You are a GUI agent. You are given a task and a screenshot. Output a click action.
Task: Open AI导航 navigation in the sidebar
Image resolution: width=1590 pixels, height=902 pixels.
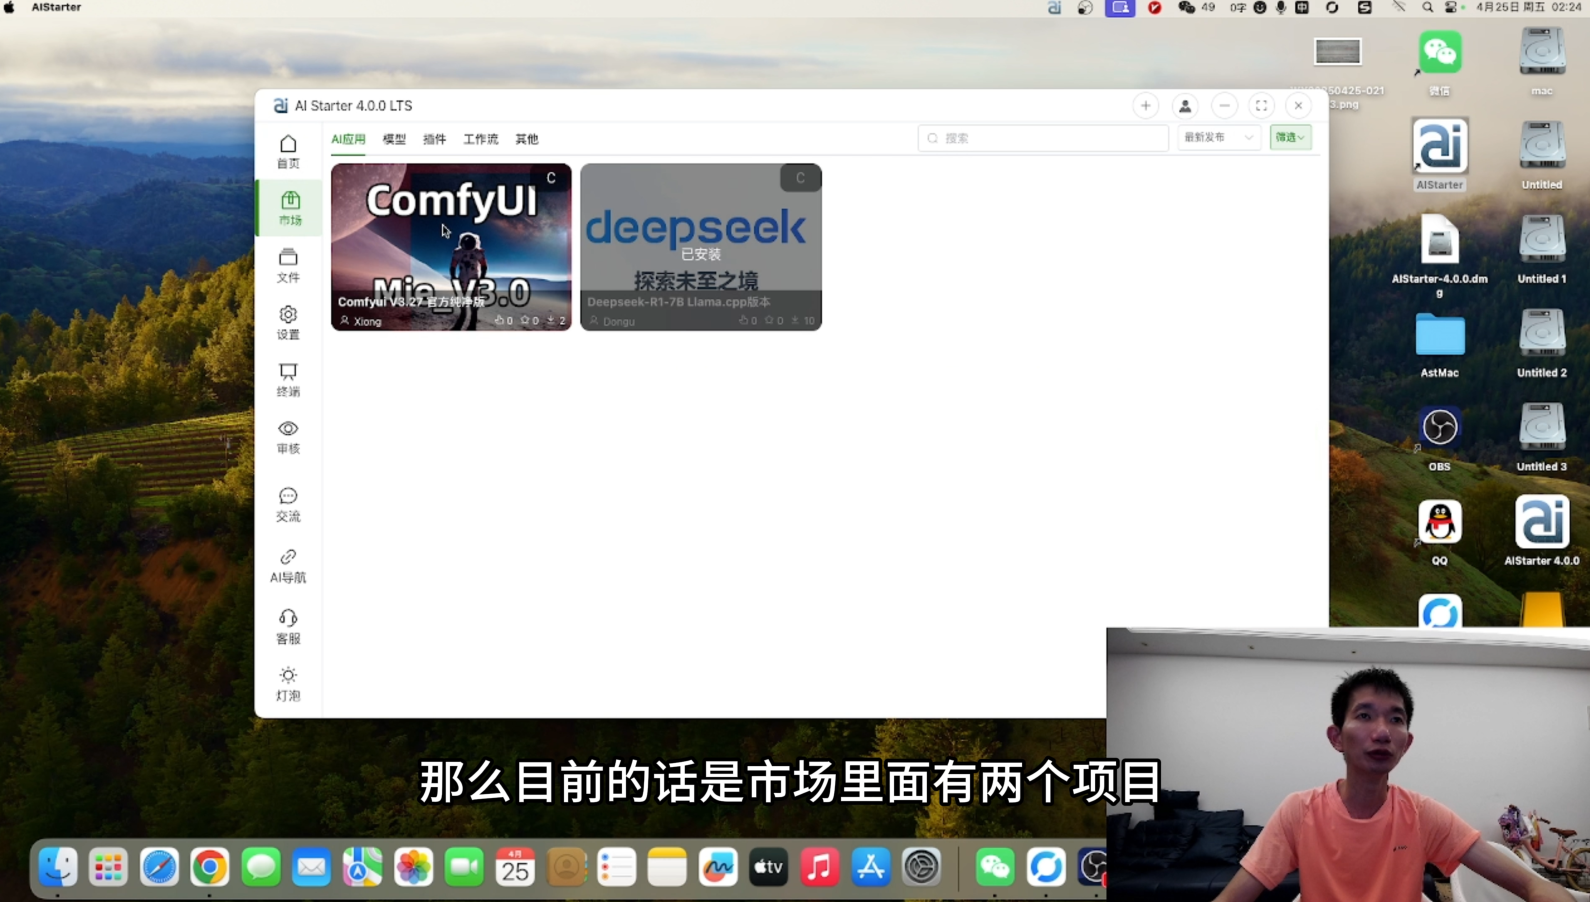288,565
